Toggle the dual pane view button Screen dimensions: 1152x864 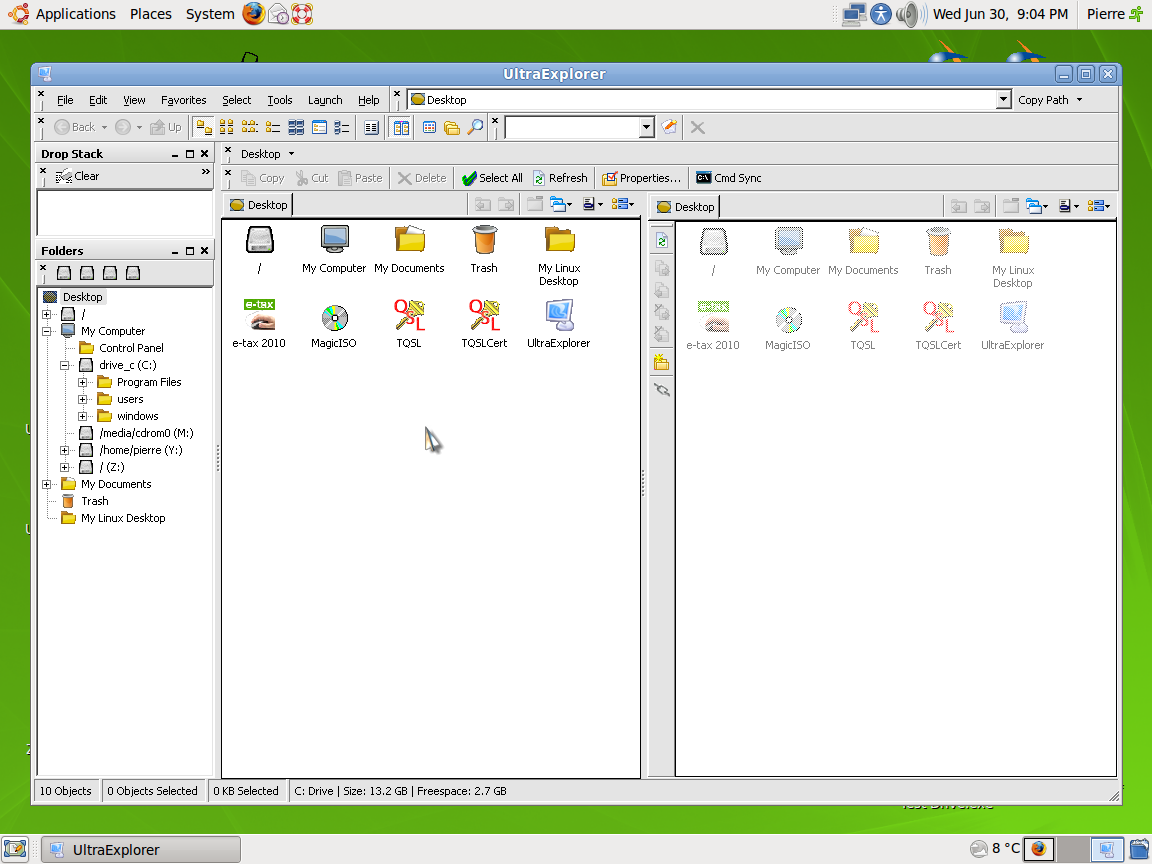[x=401, y=127]
